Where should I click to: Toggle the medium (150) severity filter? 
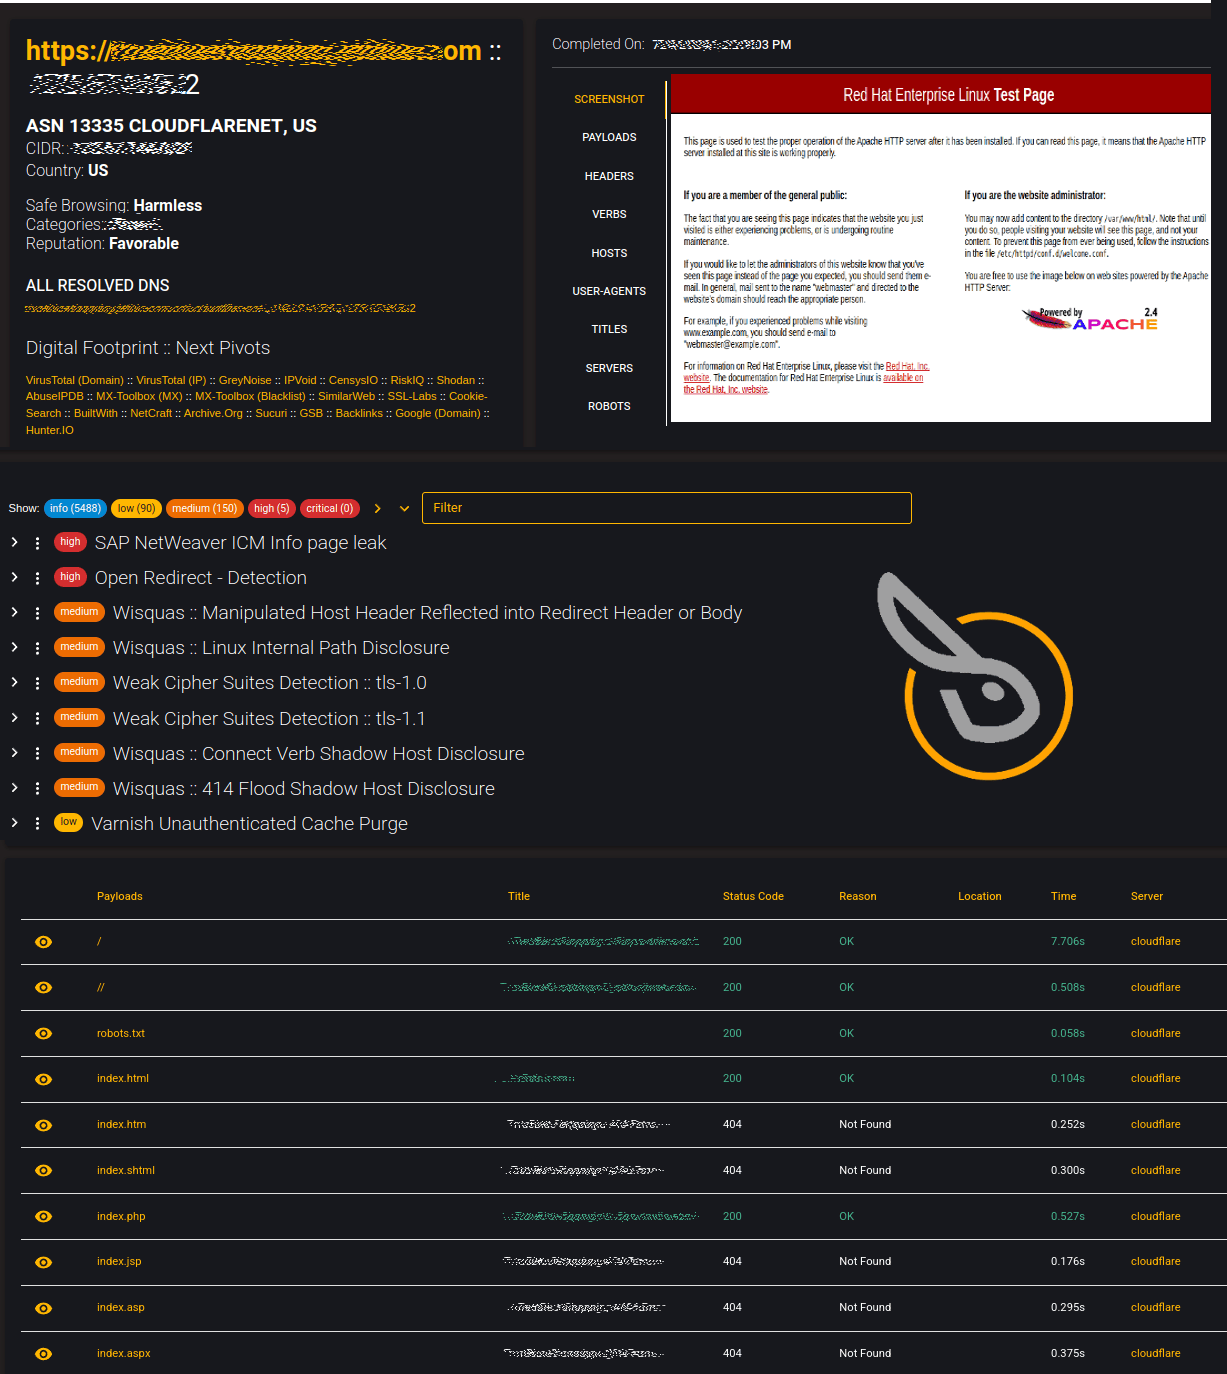(204, 508)
